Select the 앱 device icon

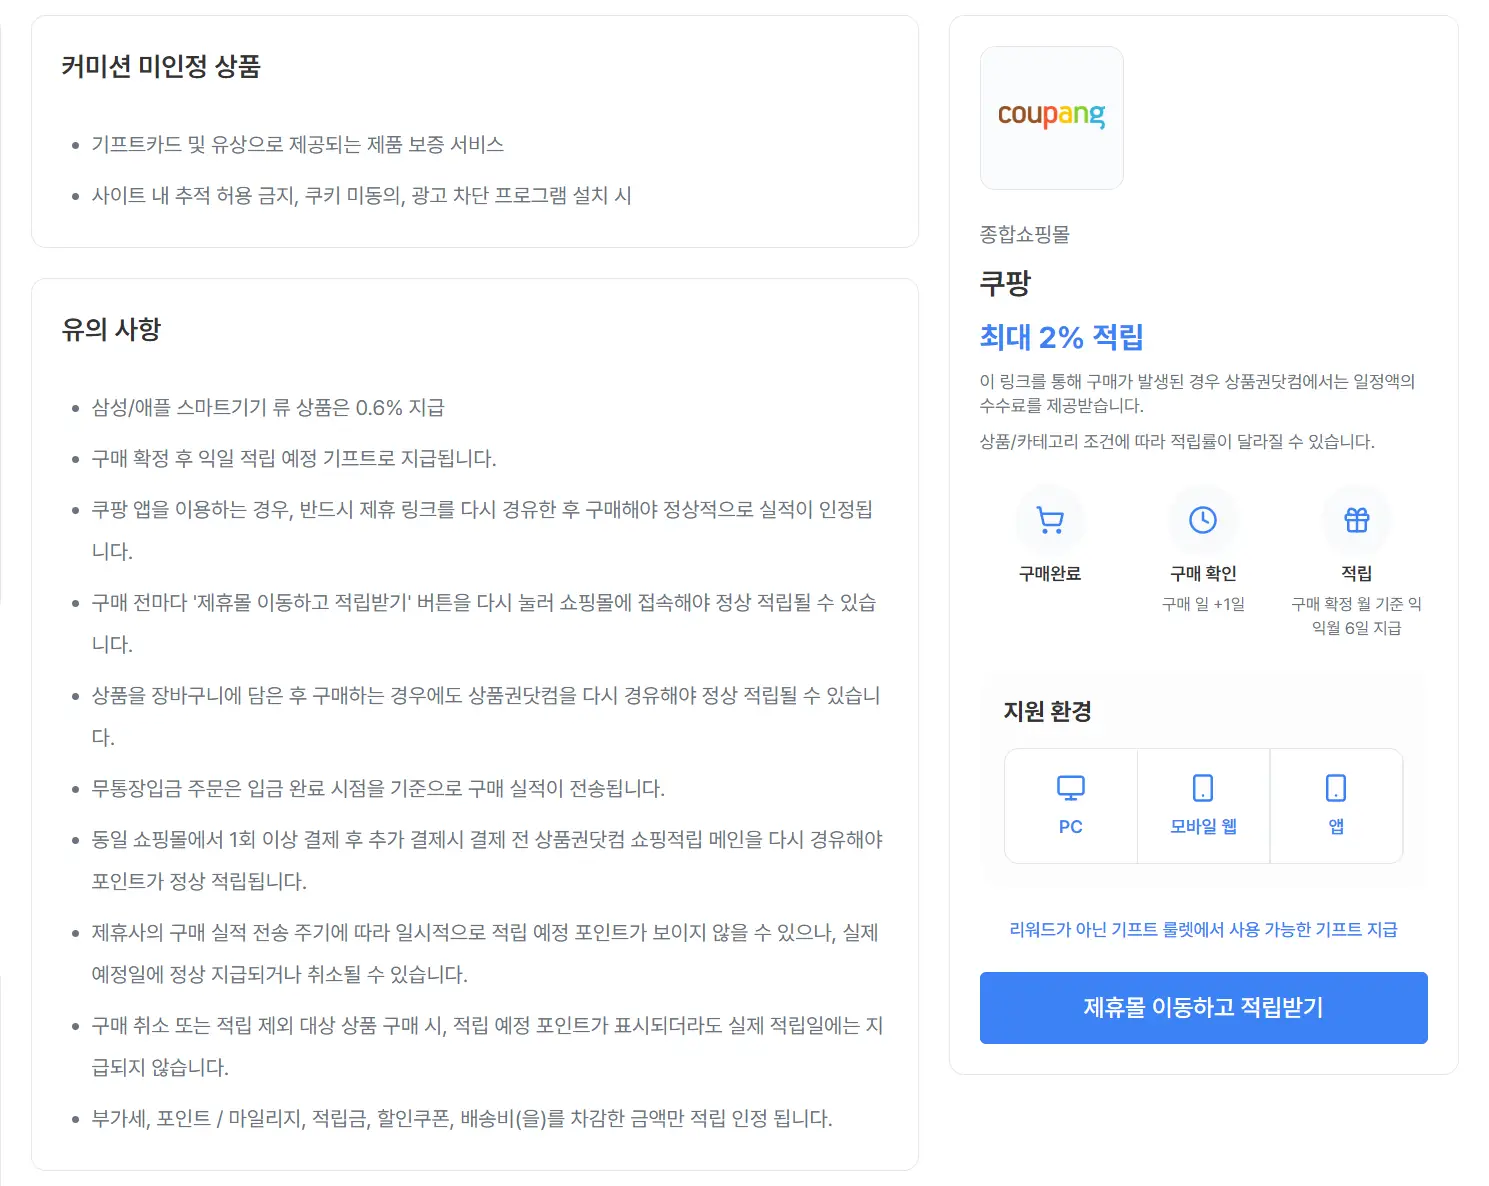[x=1336, y=788]
